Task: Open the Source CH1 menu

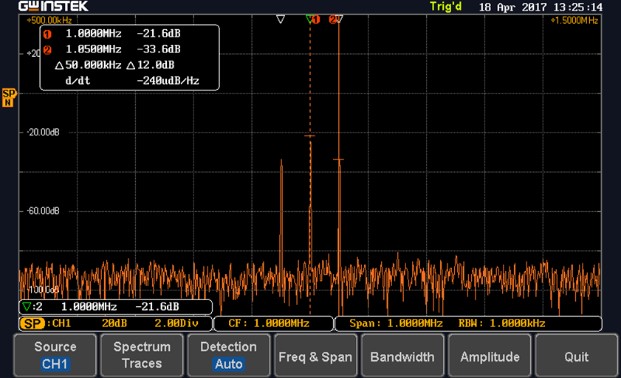Action: [x=55, y=355]
